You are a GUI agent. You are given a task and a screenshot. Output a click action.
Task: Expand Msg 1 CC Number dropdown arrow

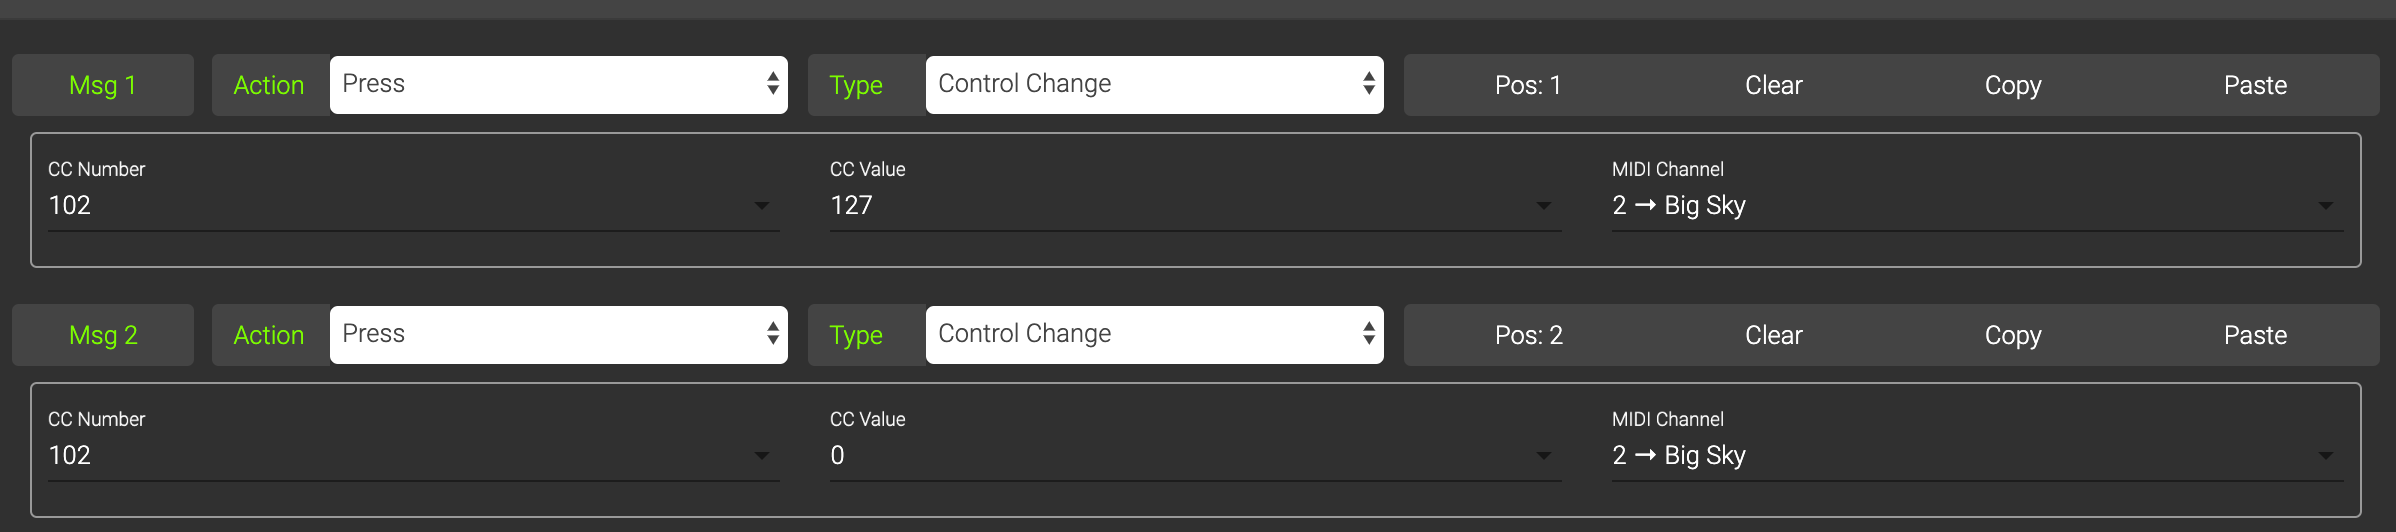point(762,206)
